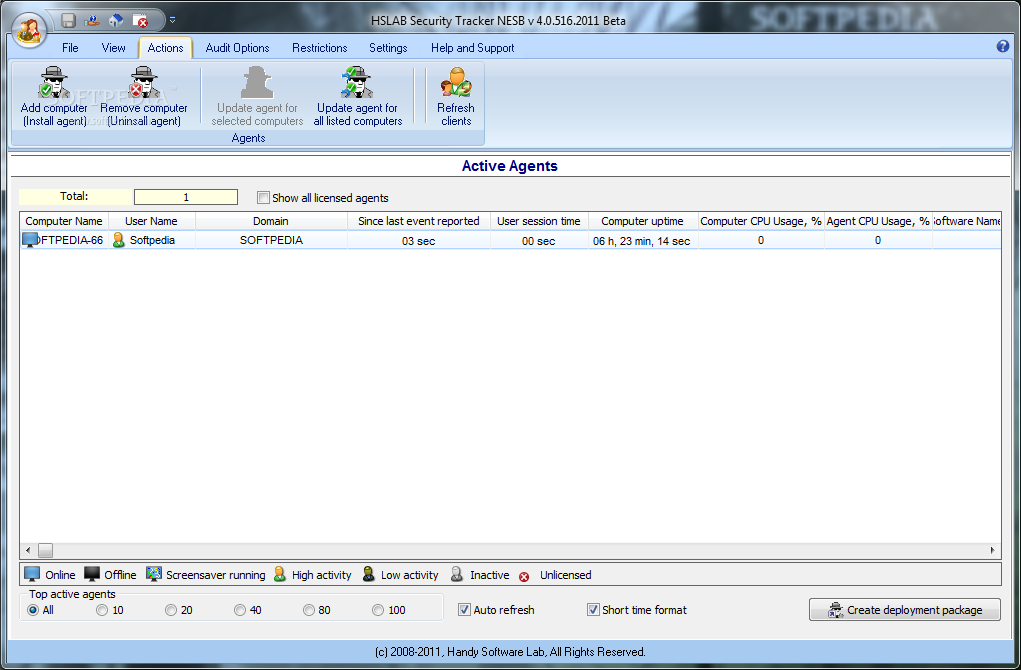The image size is (1021, 670).
Task: Click the Offline legend black monitor icon
Action: pyautogui.click(x=92, y=574)
